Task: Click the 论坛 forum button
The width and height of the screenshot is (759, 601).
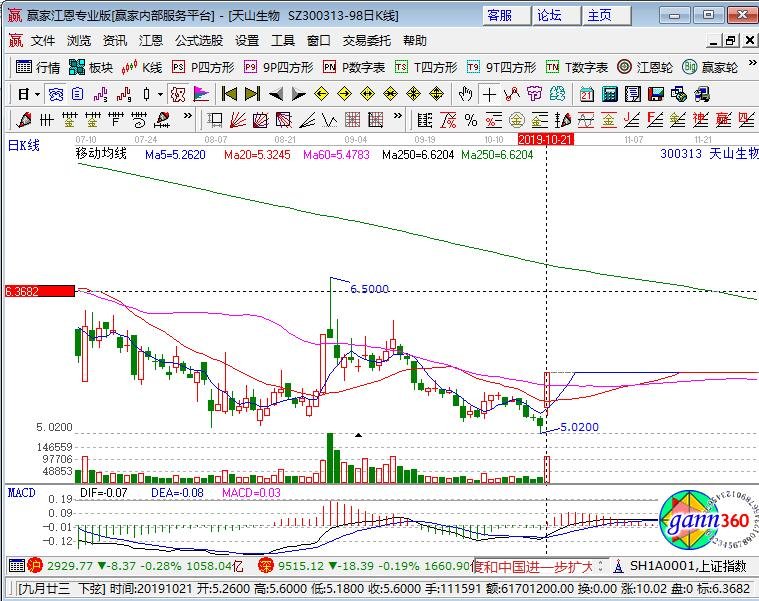Action: (556, 15)
